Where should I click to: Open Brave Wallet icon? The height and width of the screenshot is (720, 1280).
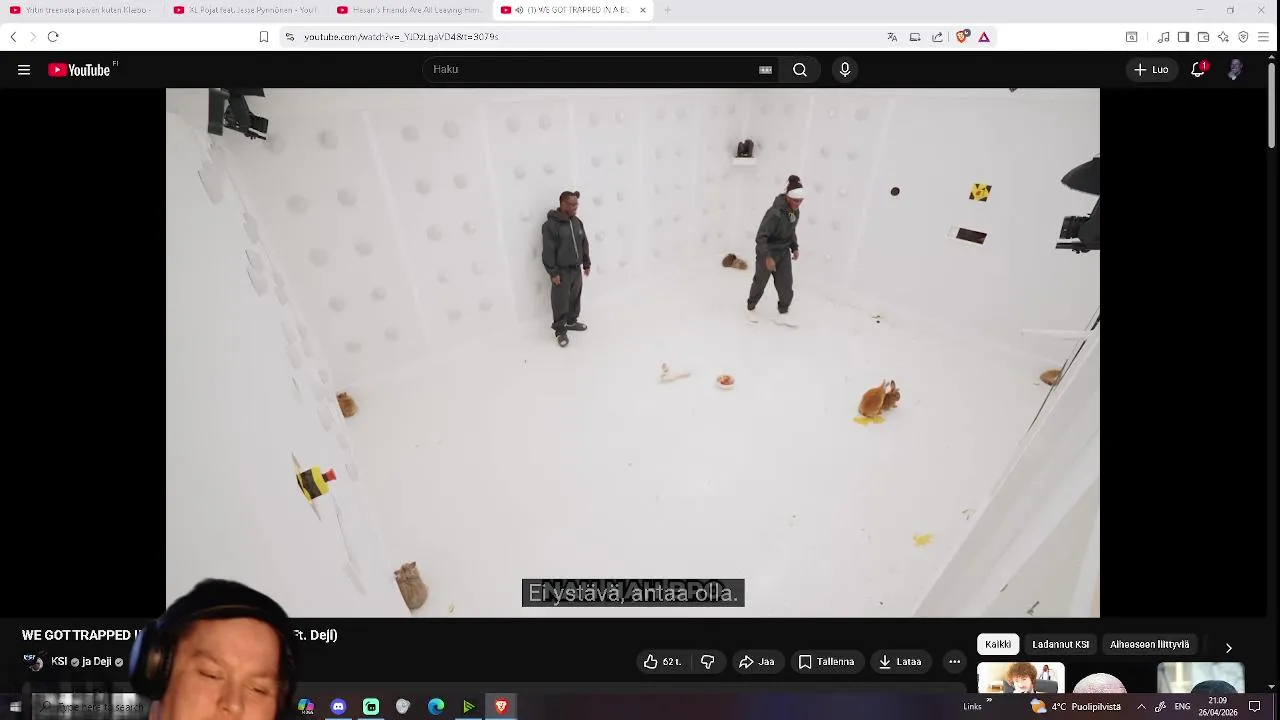1203,37
